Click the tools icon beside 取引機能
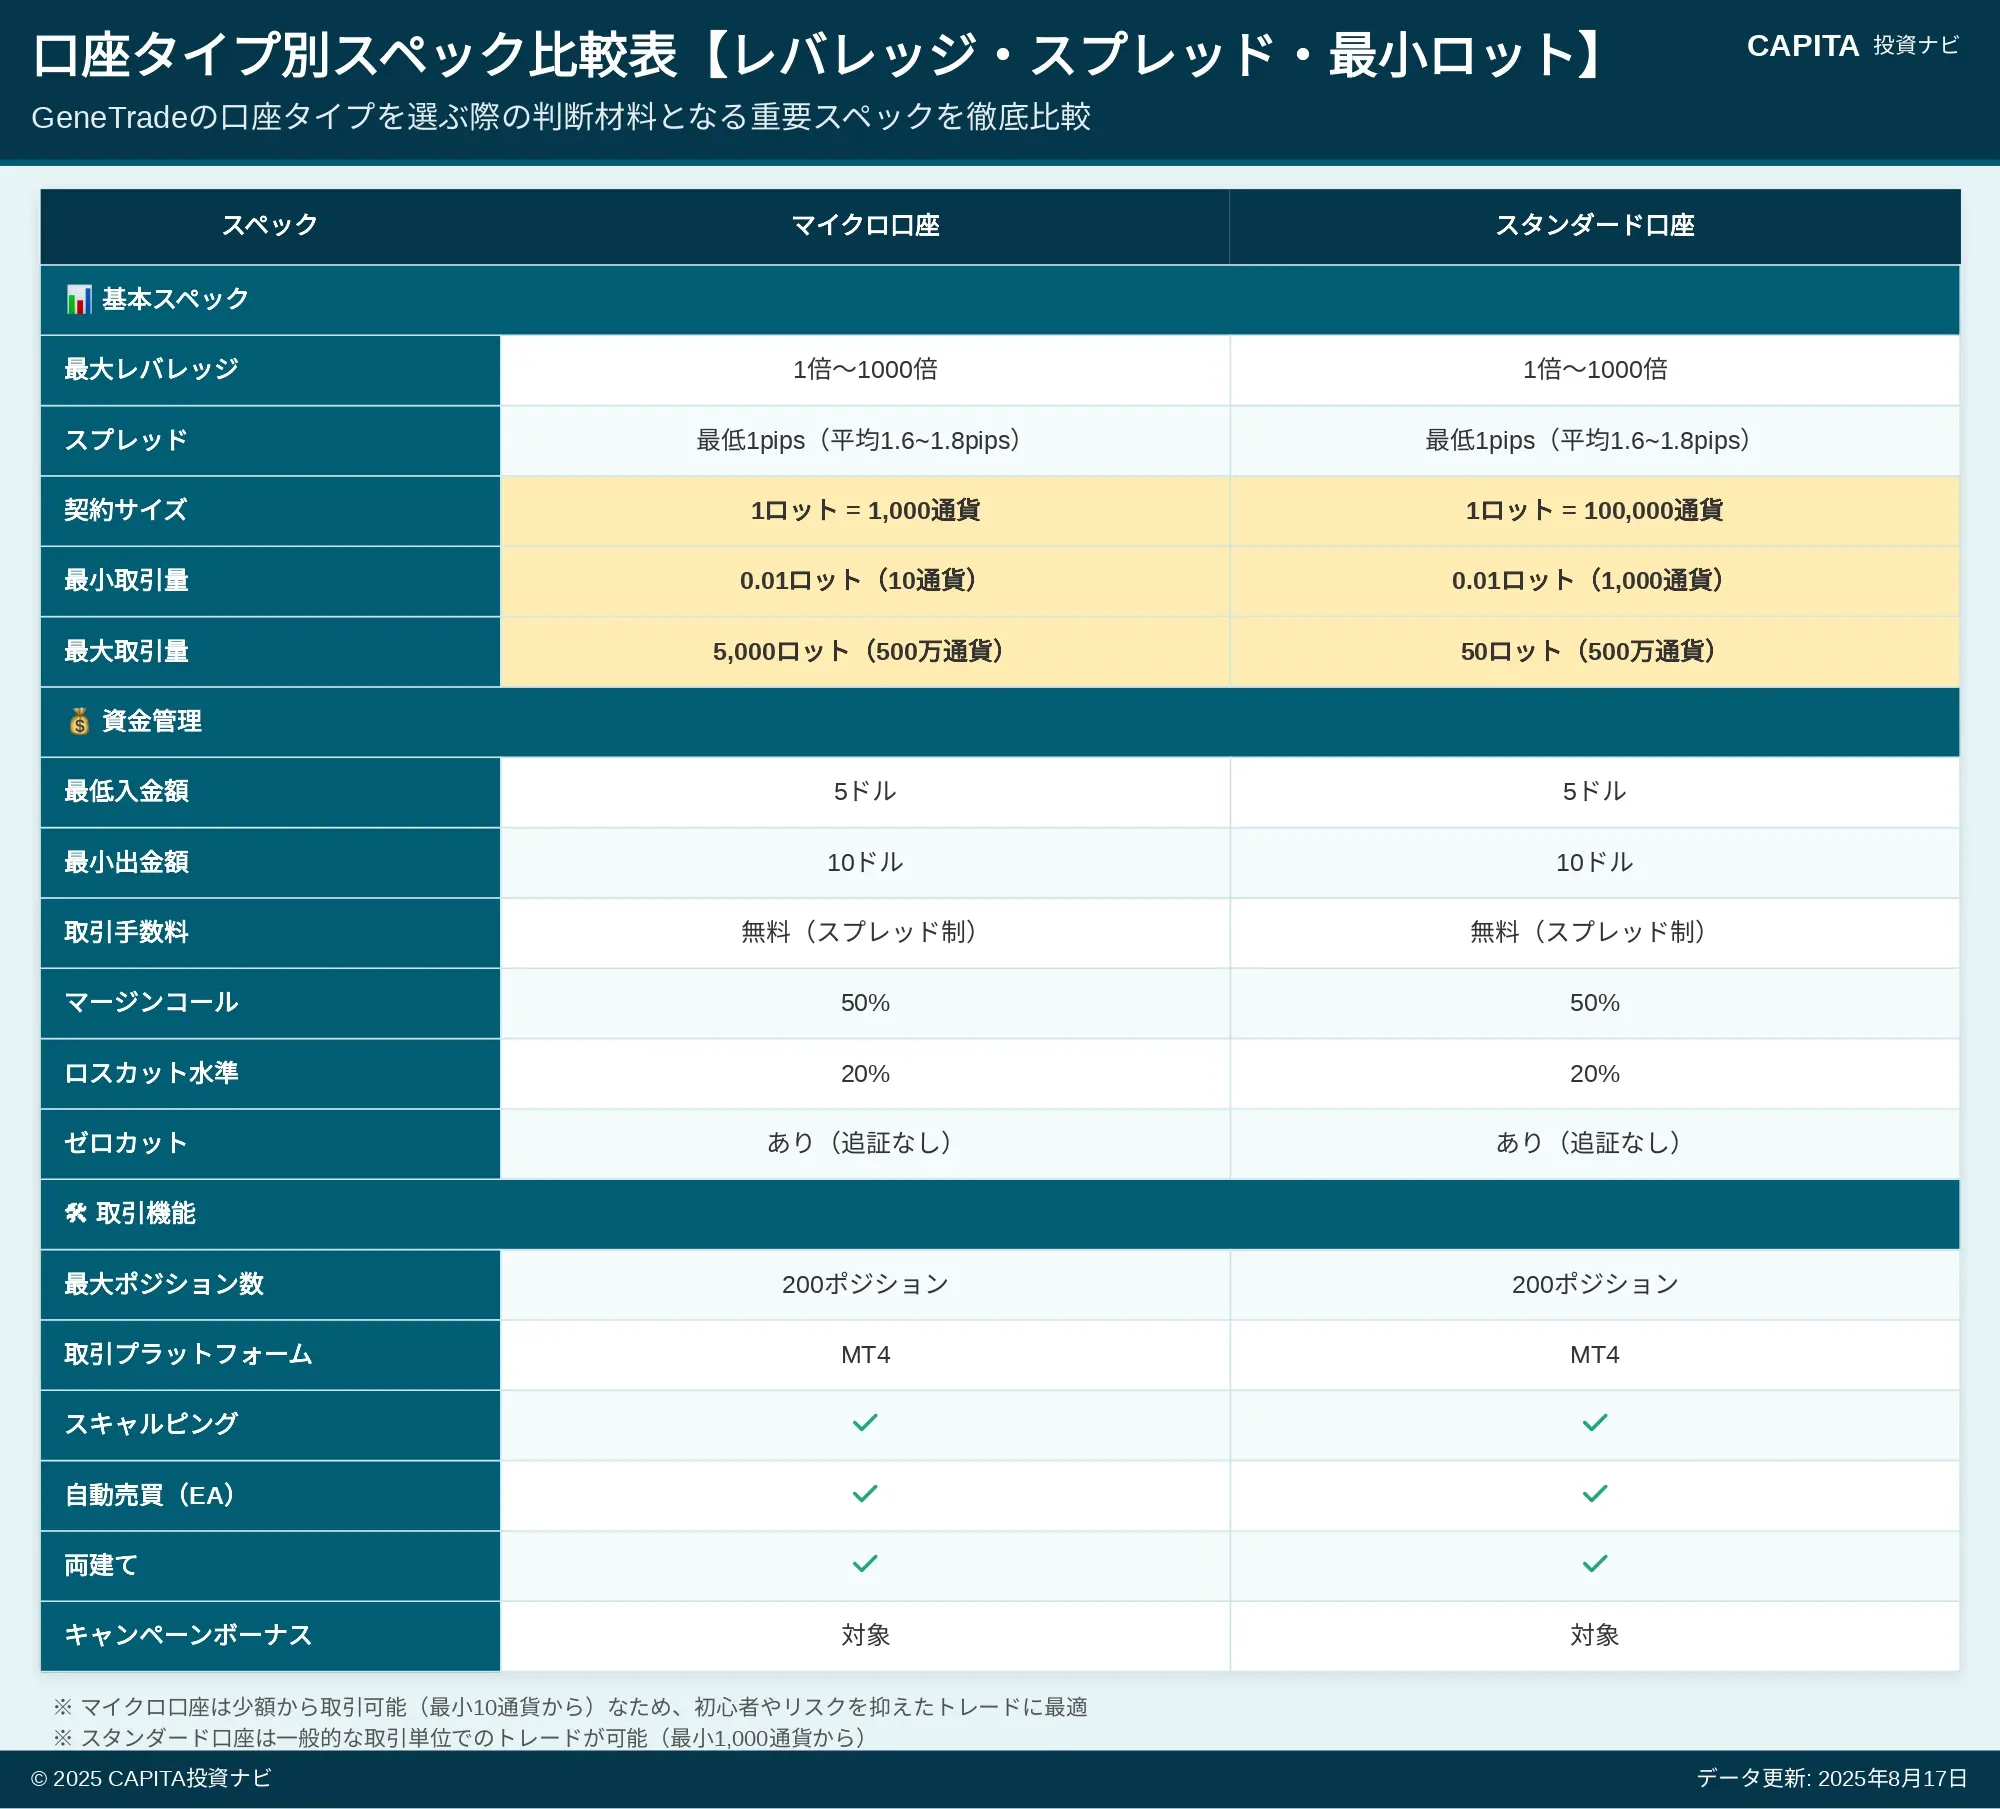 tap(76, 1213)
